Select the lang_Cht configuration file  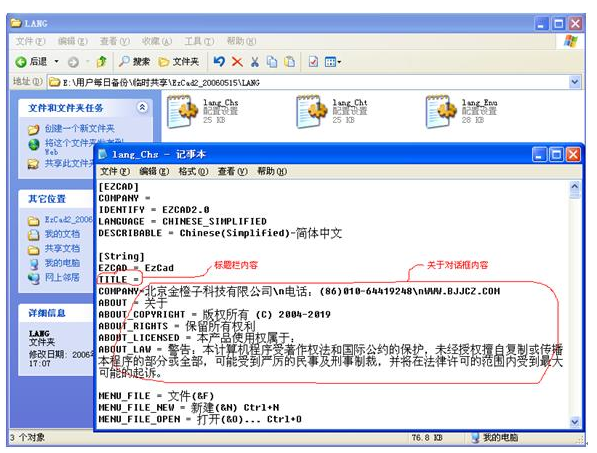[x=332, y=111]
